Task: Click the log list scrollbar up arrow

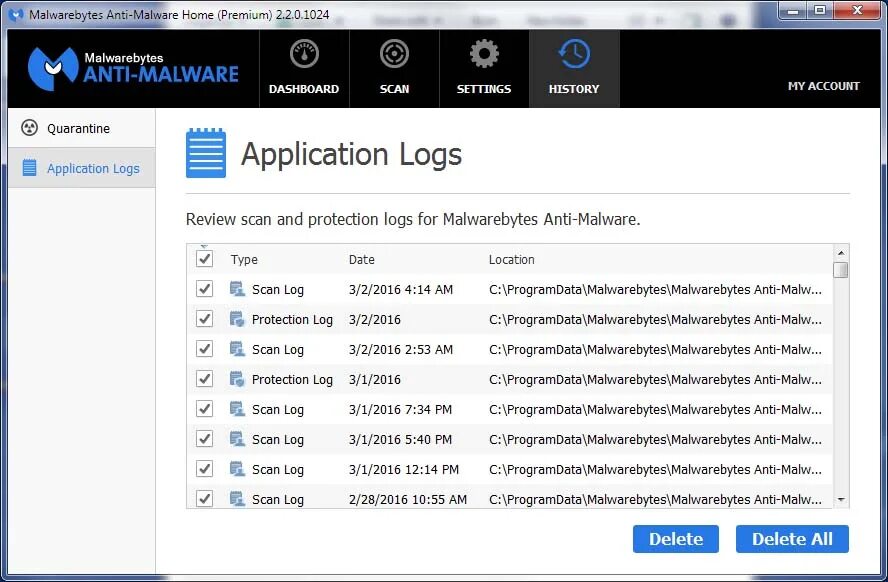Action: pos(841,253)
